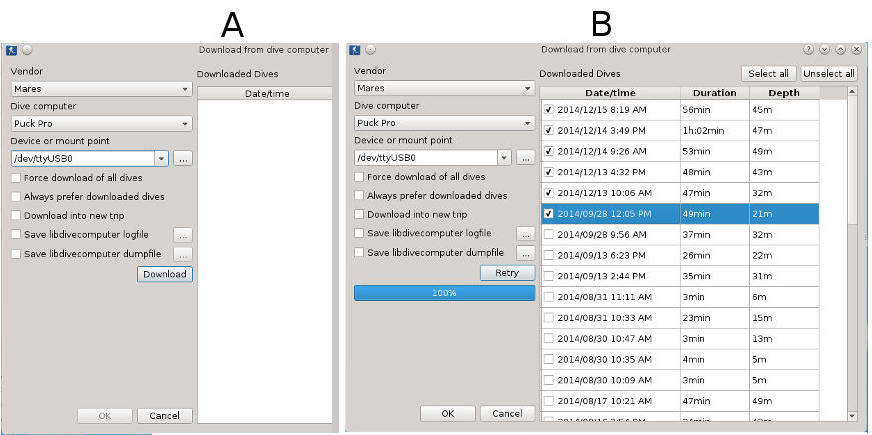
Task: Click the '...' button for logfile in window A
Action: click(182, 235)
